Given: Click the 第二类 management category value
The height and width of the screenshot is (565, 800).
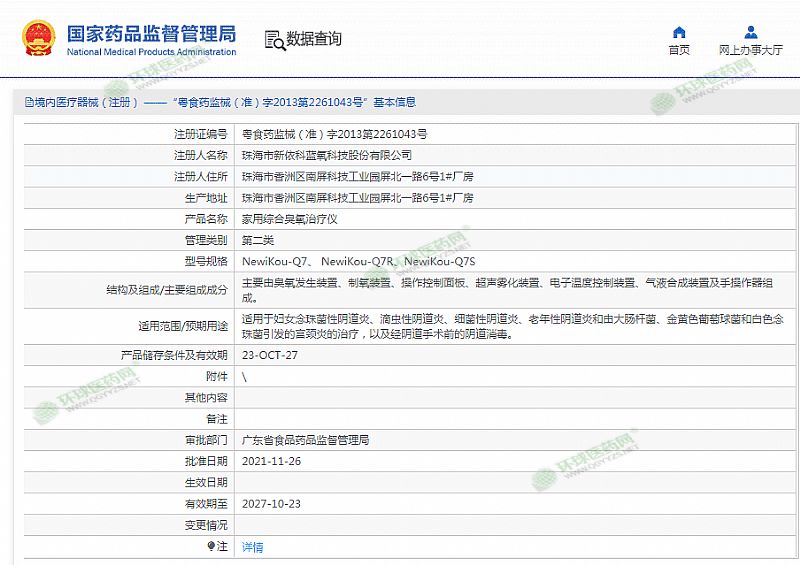Looking at the screenshot, I should click(x=258, y=240).
